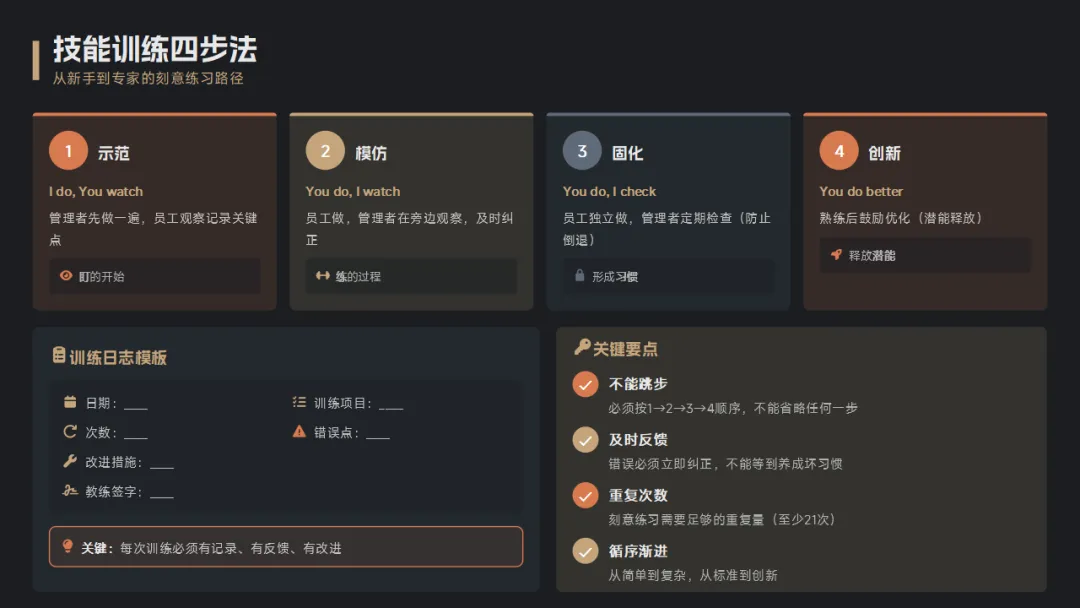Toggle the checkmark circle beside 重复次数
The height and width of the screenshot is (608, 1080).
point(585,495)
